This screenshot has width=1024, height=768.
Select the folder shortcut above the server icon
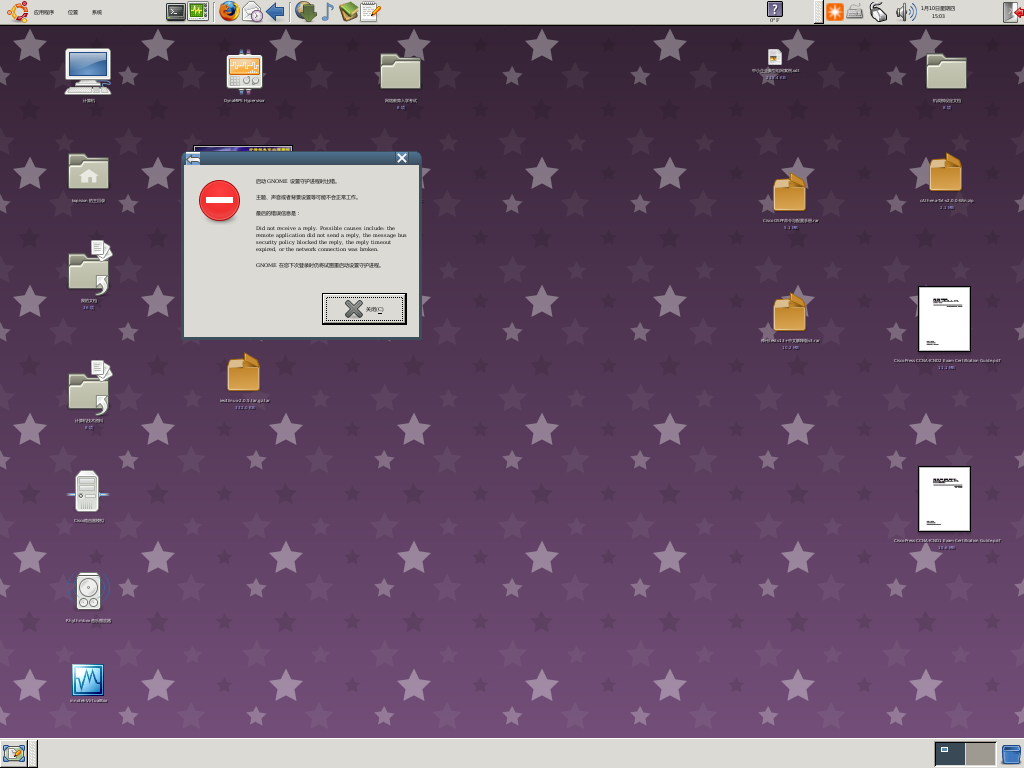tap(89, 388)
